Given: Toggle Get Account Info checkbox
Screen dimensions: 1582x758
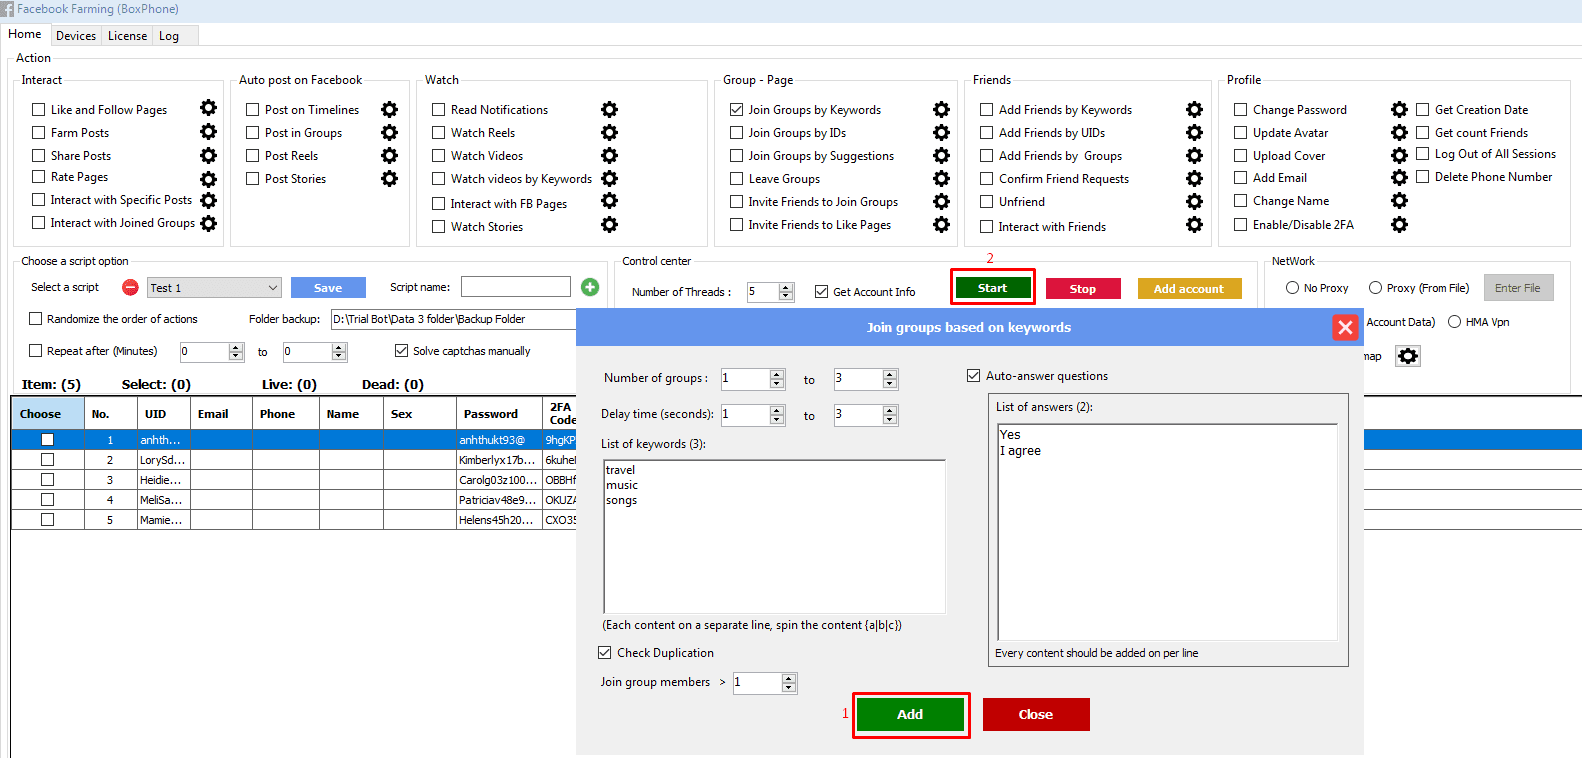Looking at the screenshot, I should click(821, 291).
